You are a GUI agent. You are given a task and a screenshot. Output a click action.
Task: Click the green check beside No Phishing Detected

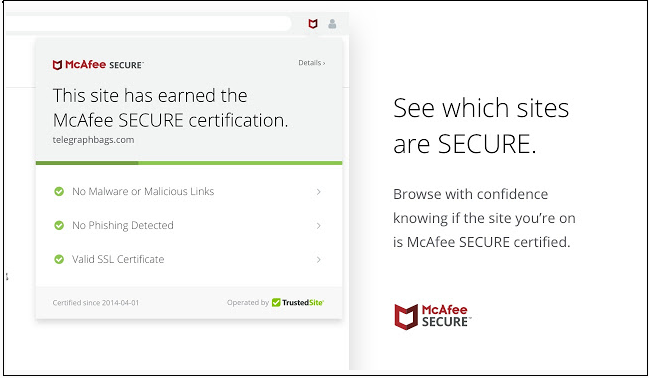click(x=59, y=225)
